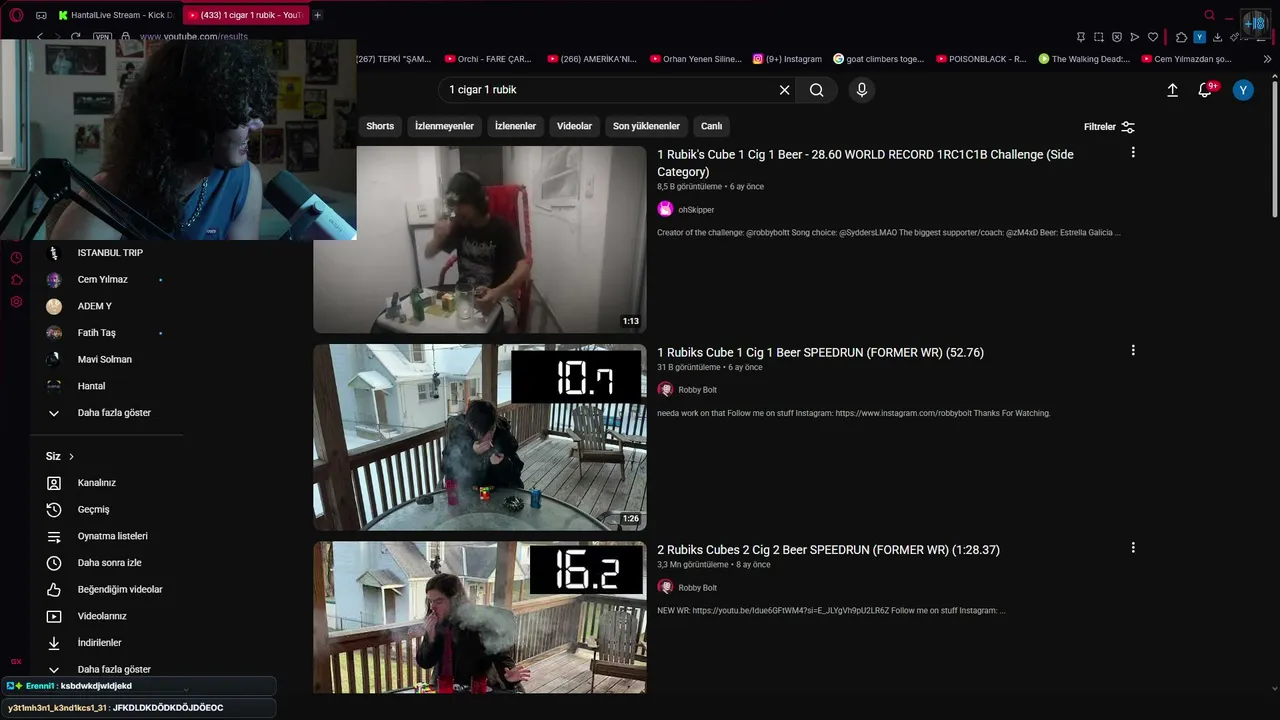Open the YouTube account avatar menu
The image size is (1280, 720).
[1243, 90]
